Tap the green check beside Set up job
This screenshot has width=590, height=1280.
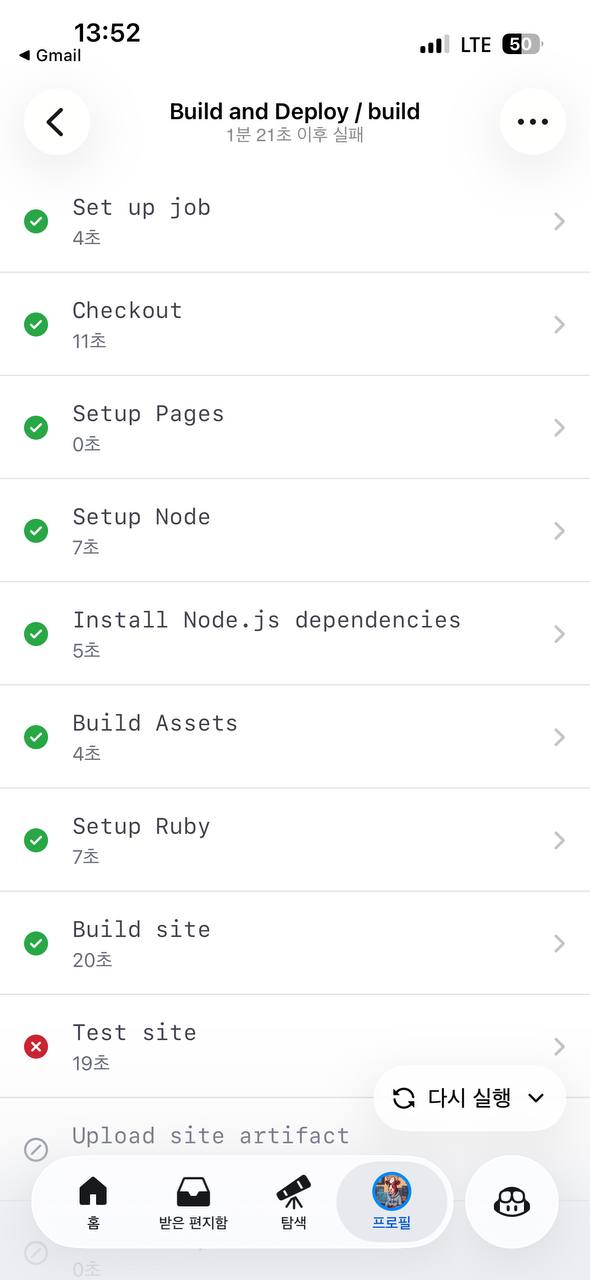(x=36, y=221)
